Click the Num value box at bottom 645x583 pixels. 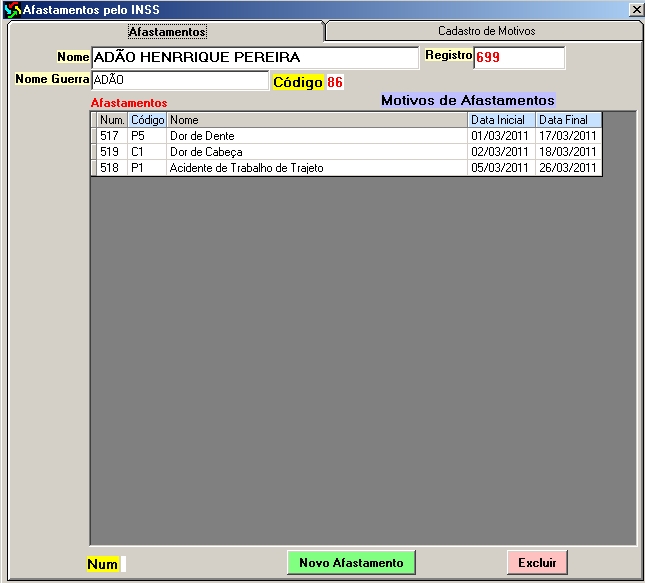(x=123, y=564)
